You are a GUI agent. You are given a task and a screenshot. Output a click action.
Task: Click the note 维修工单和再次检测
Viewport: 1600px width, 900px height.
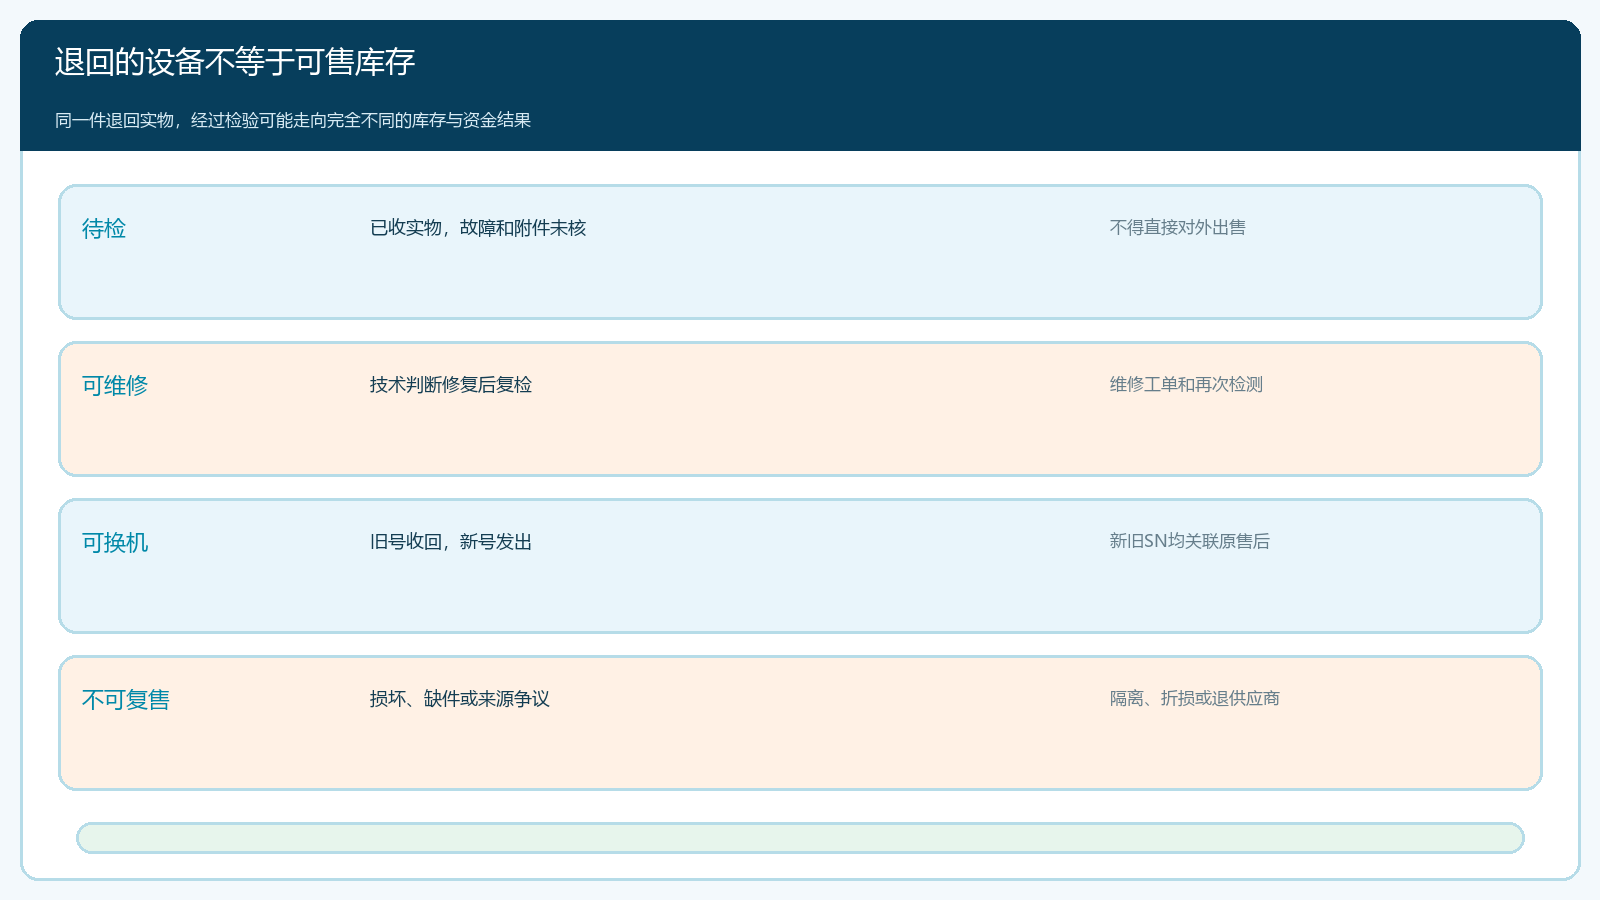point(1186,384)
